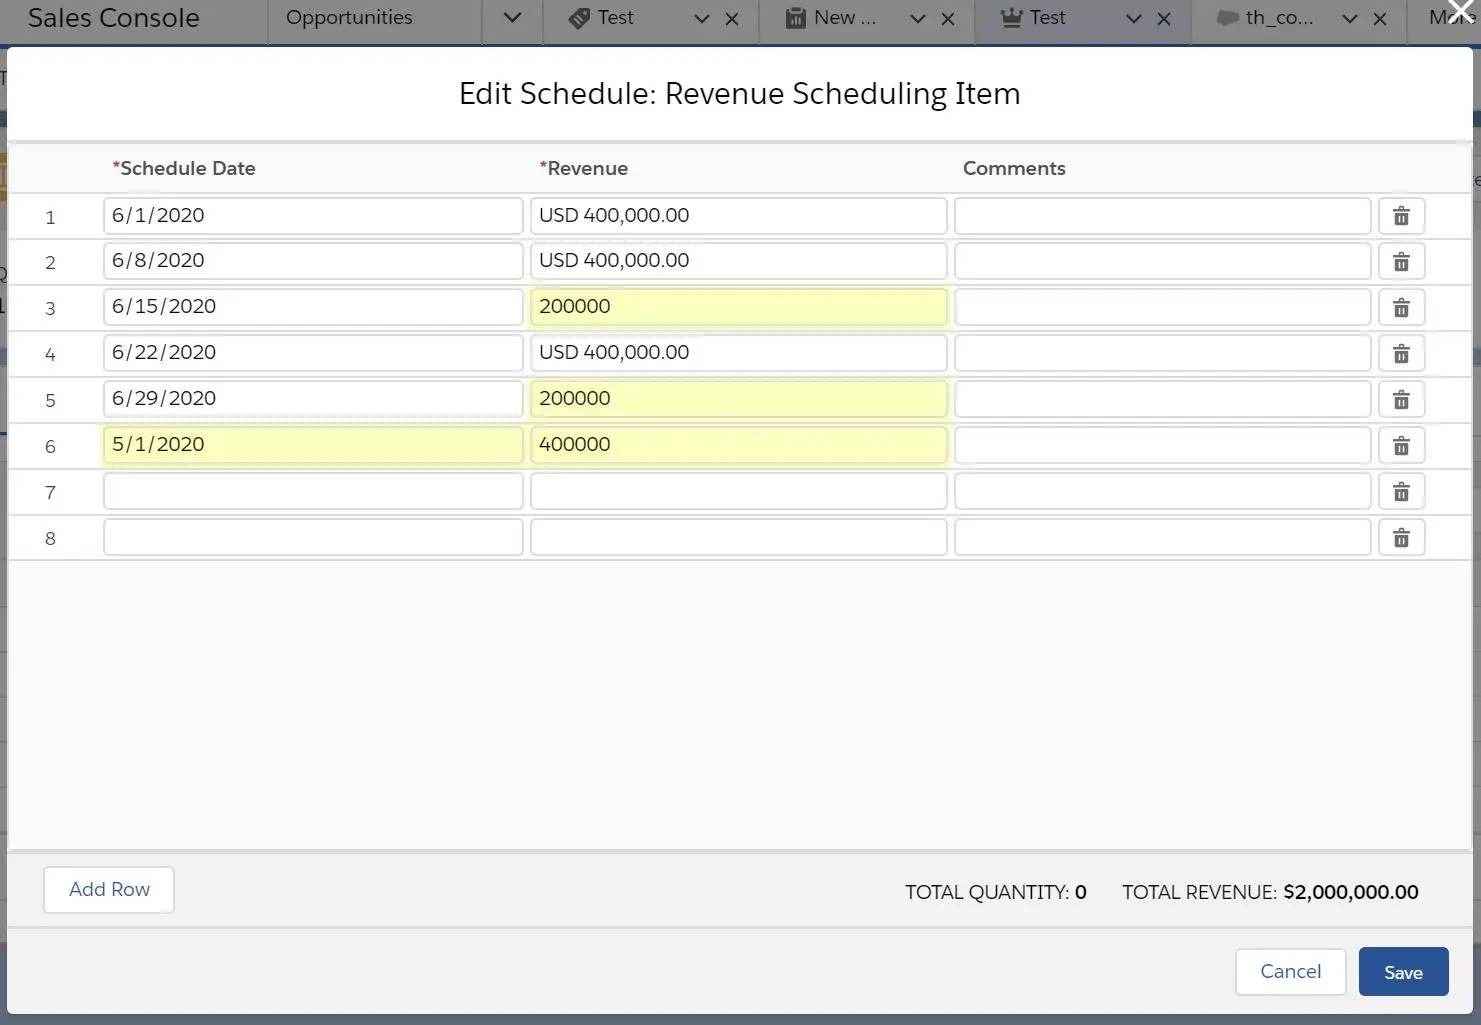Delete row 5 with the trash icon
The width and height of the screenshot is (1481, 1025).
[x=1401, y=400]
